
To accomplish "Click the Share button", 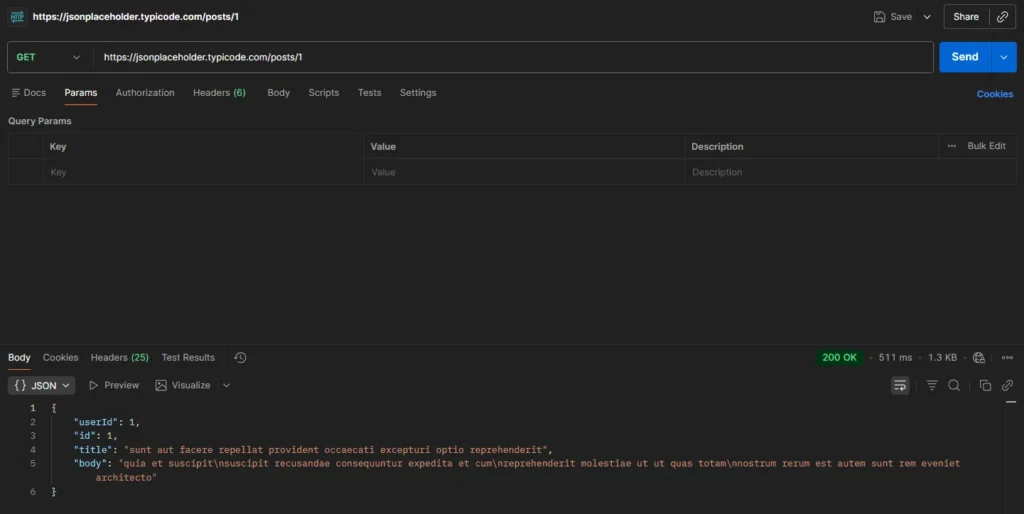I will 966,17.
